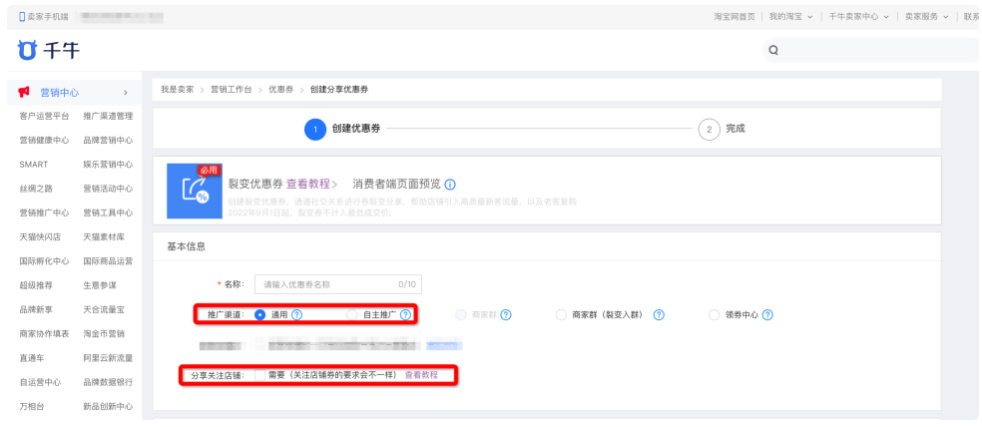Open help icon beside 通用 option
This screenshot has width=982, height=427.
click(x=297, y=315)
